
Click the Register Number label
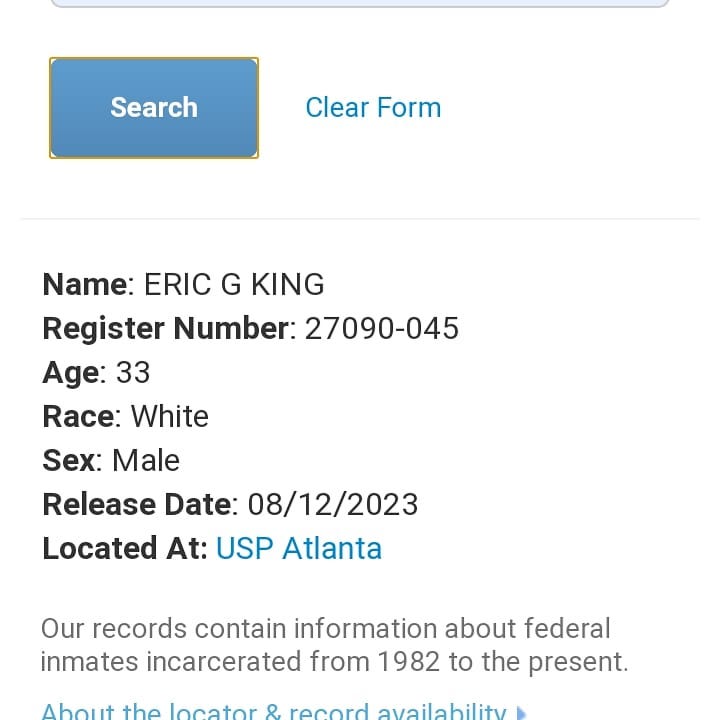point(166,329)
